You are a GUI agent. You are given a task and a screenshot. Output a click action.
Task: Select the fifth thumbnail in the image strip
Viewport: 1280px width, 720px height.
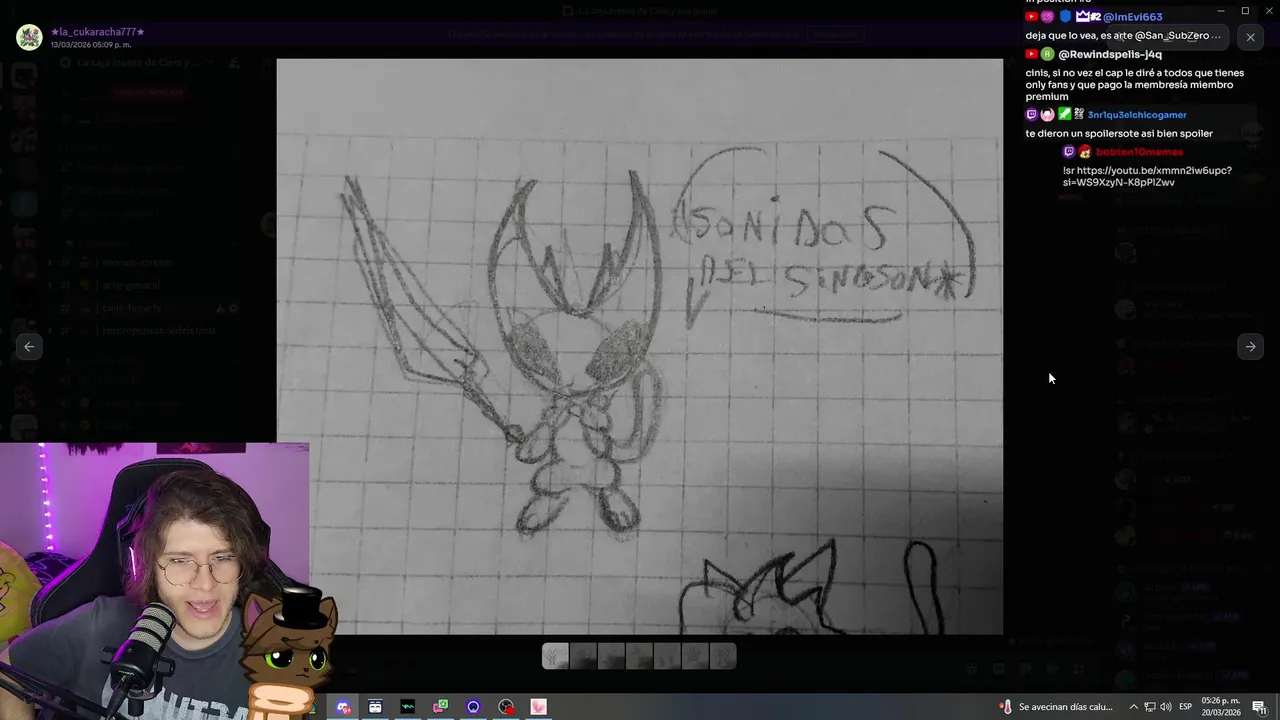coord(667,656)
